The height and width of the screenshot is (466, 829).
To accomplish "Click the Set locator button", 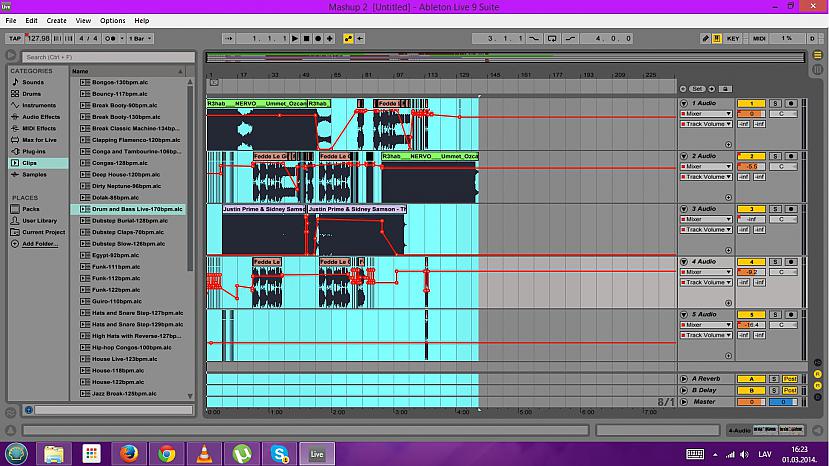I will click(x=697, y=89).
